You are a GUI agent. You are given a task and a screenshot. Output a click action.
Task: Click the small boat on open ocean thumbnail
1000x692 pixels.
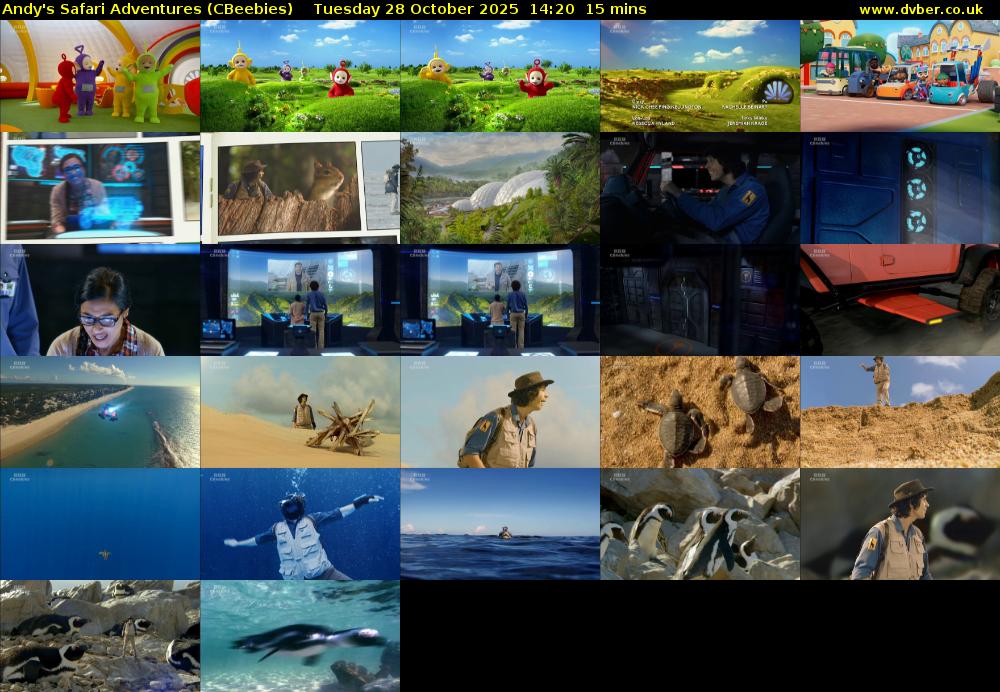500,524
